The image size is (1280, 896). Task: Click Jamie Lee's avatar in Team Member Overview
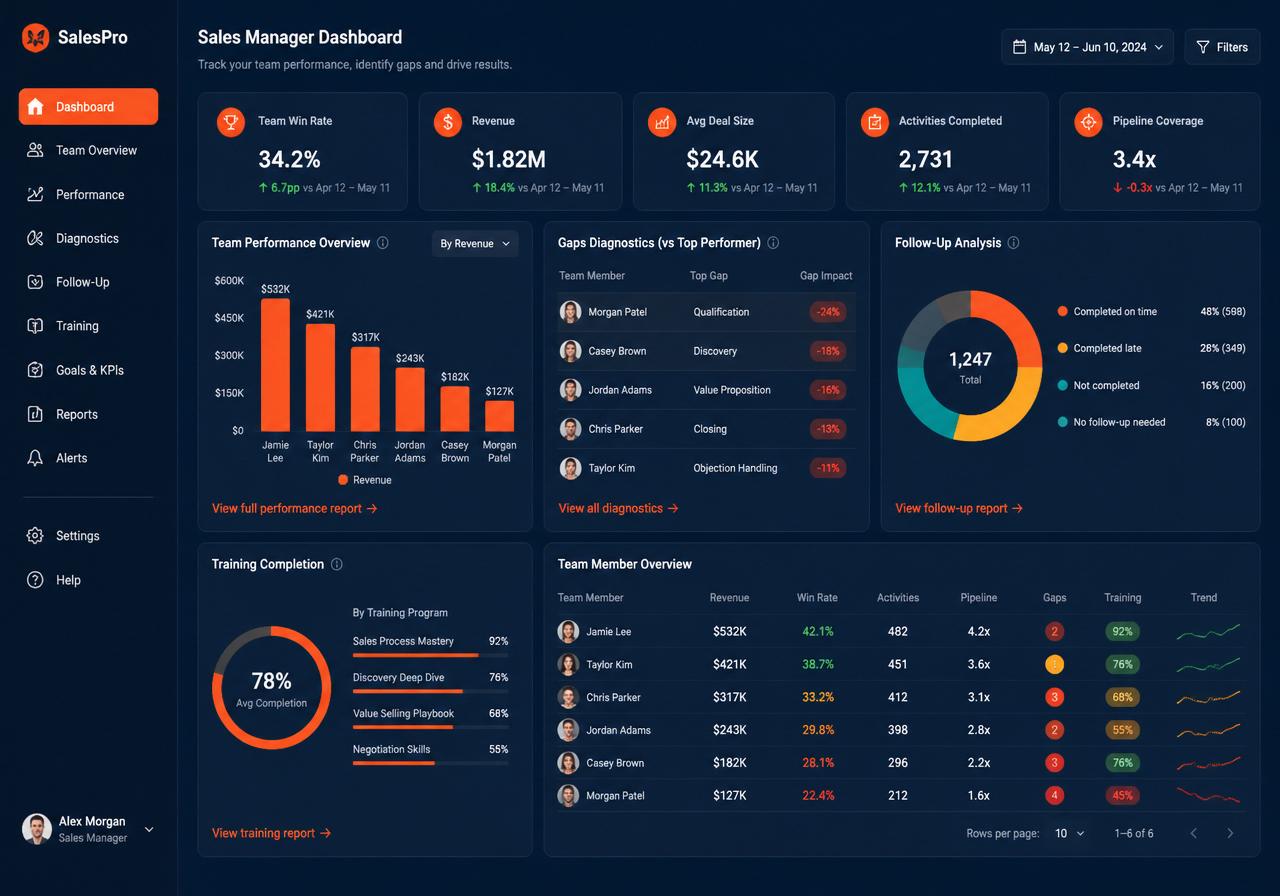point(569,632)
